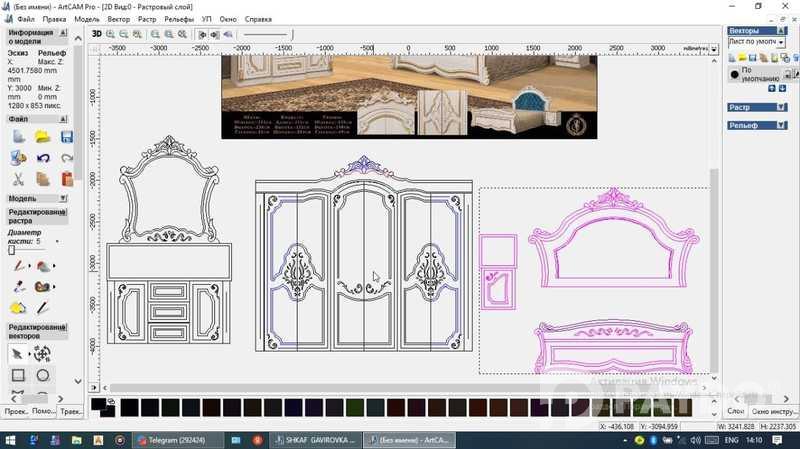This screenshot has height=449, width=800.
Task: Open the Рельефы menu
Action: [x=179, y=19]
